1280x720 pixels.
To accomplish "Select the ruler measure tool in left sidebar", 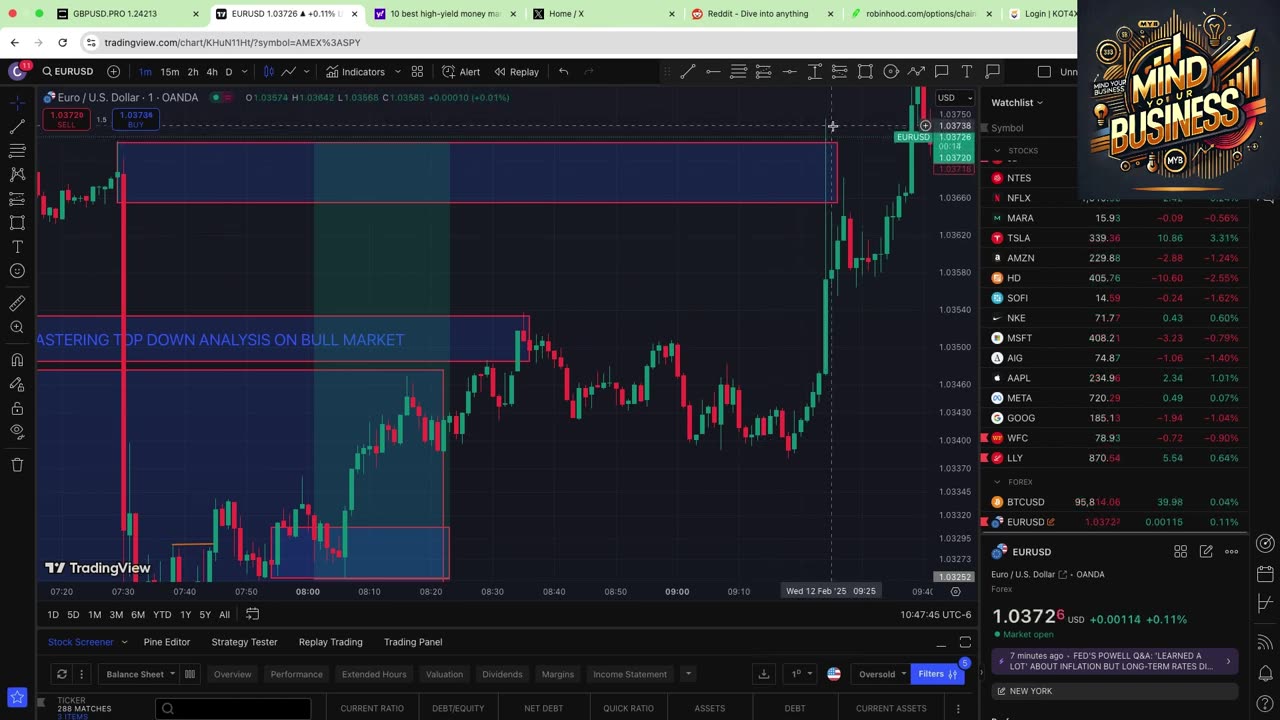I will pos(17,304).
